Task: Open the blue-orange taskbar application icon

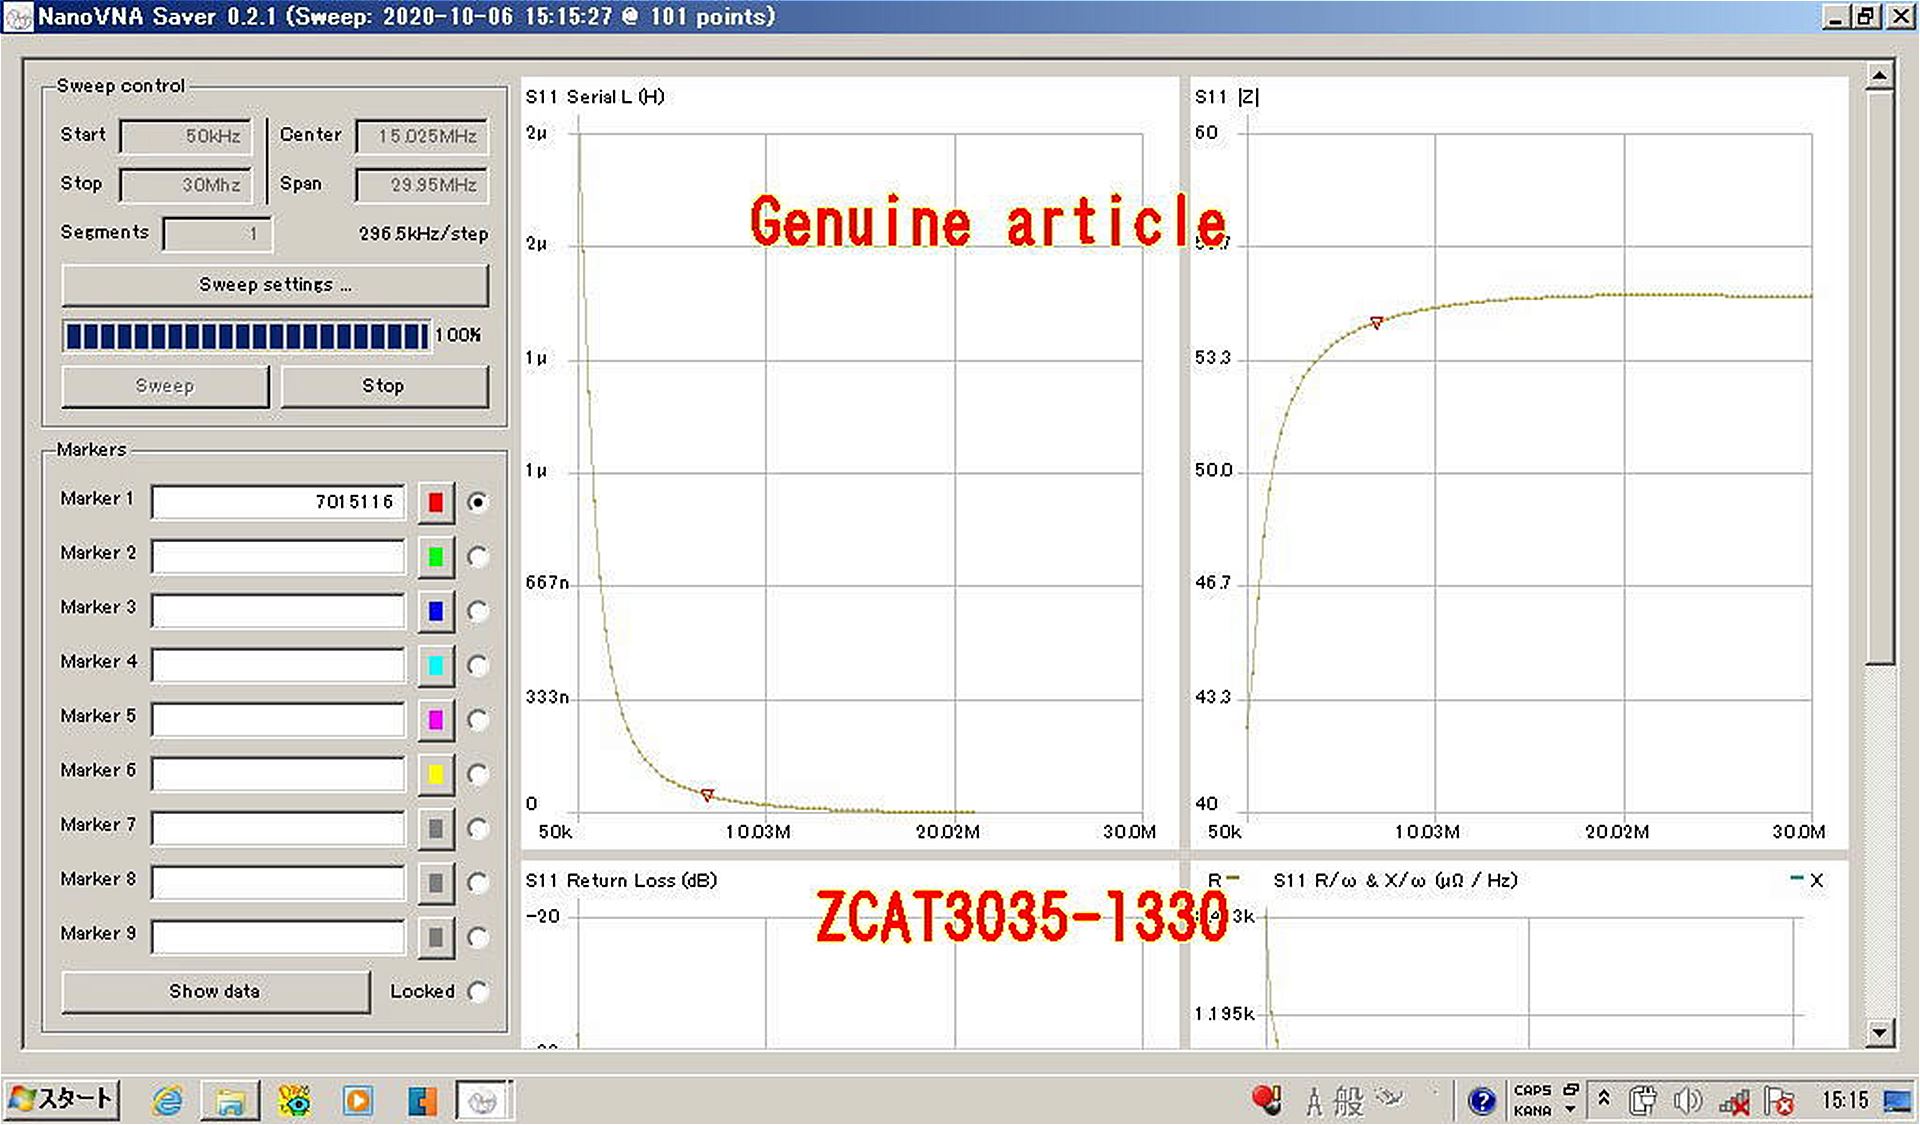Action: [422, 1101]
